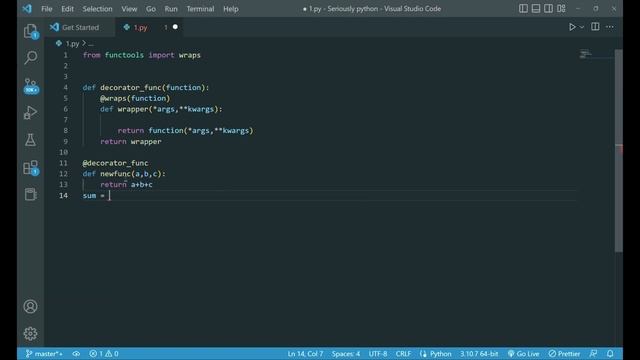Open the Extensions view
Screen dimensions: 640x360
tap(31, 167)
